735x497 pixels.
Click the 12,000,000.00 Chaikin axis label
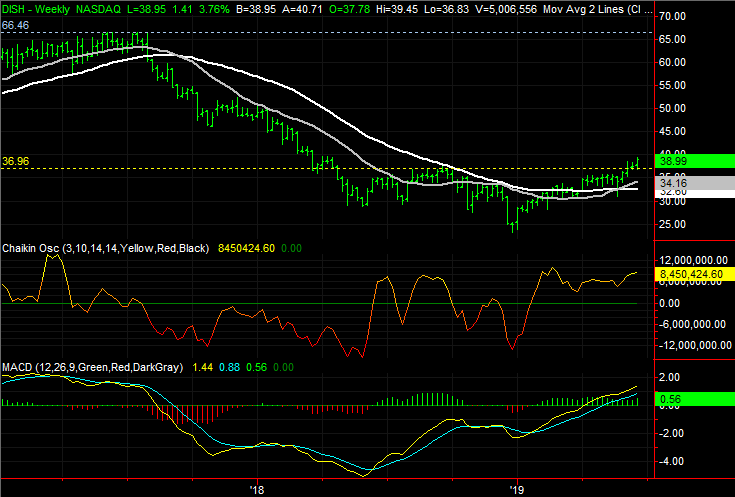pyautogui.click(x=694, y=257)
